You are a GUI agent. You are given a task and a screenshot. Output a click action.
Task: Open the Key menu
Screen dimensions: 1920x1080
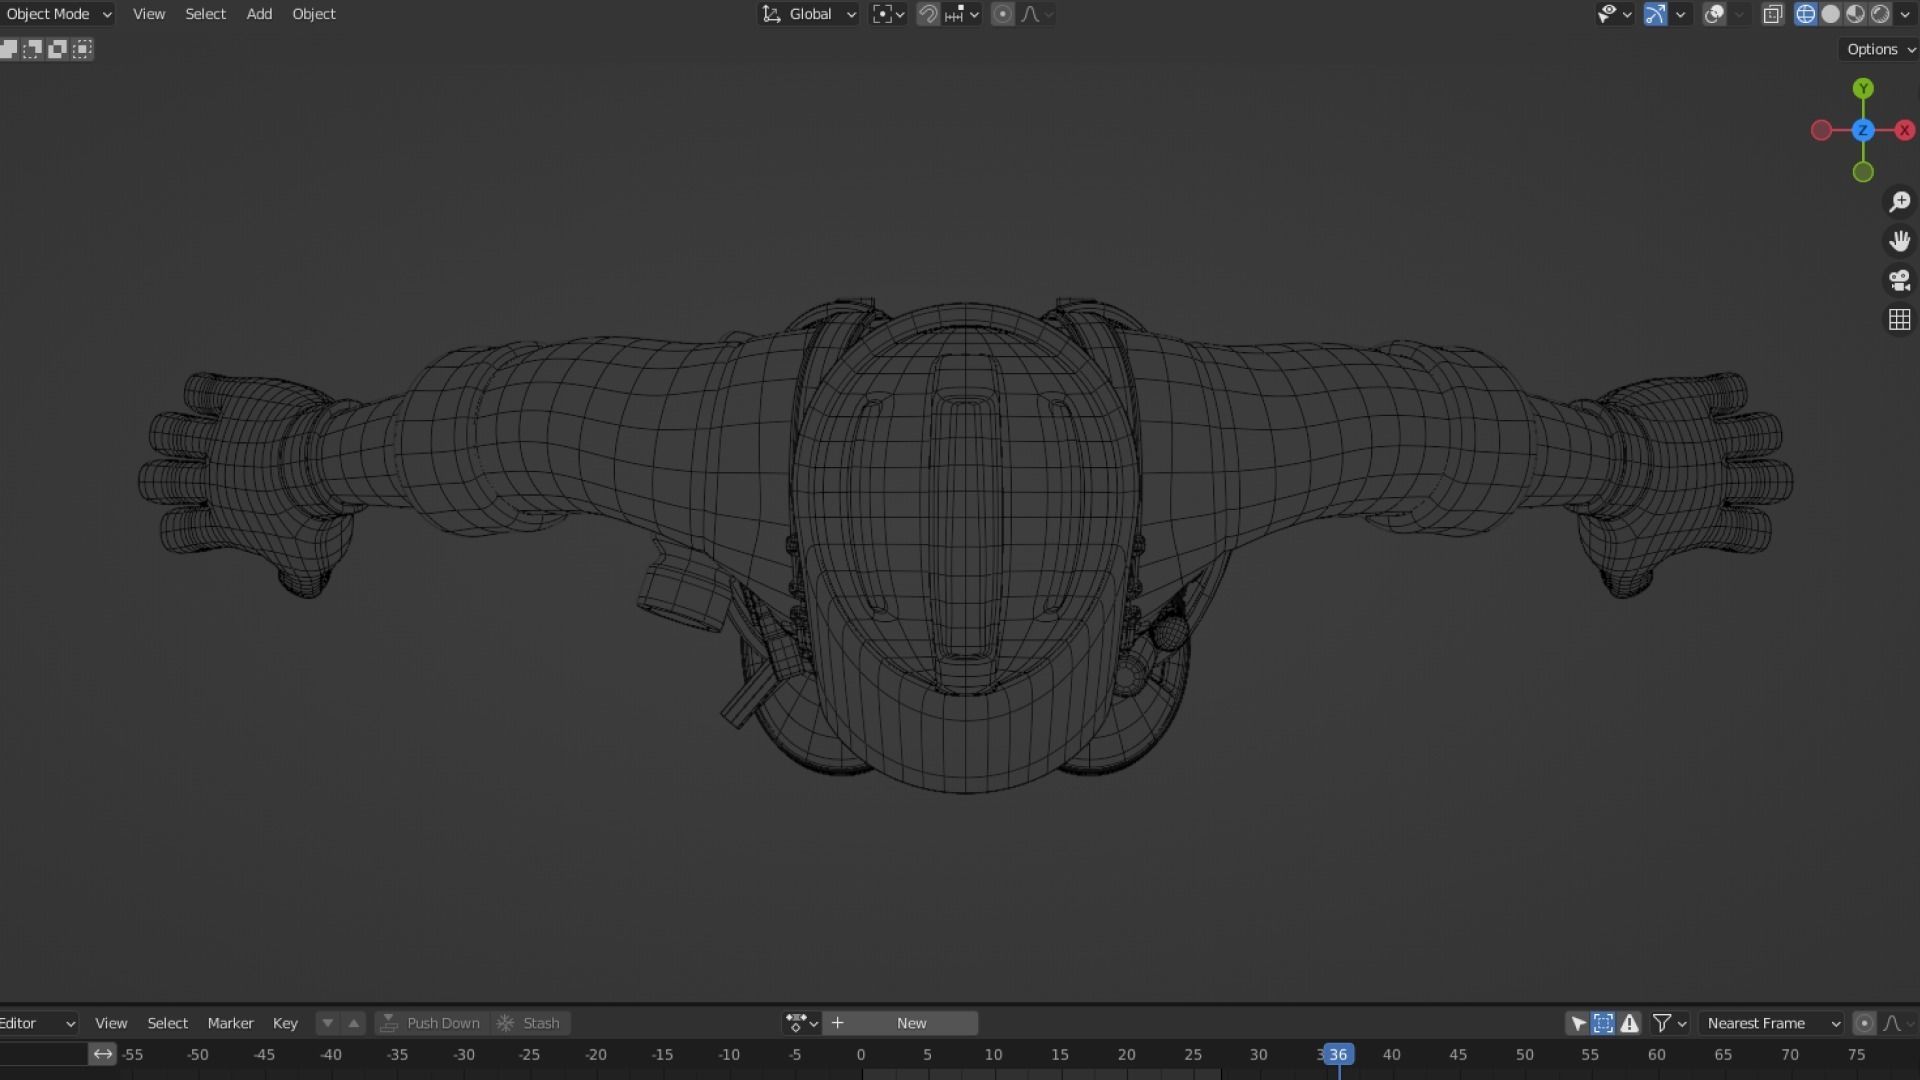pyautogui.click(x=285, y=1023)
